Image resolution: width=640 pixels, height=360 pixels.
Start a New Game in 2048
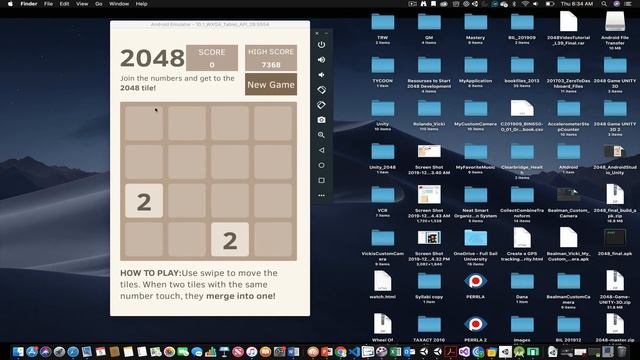[x=271, y=84]
